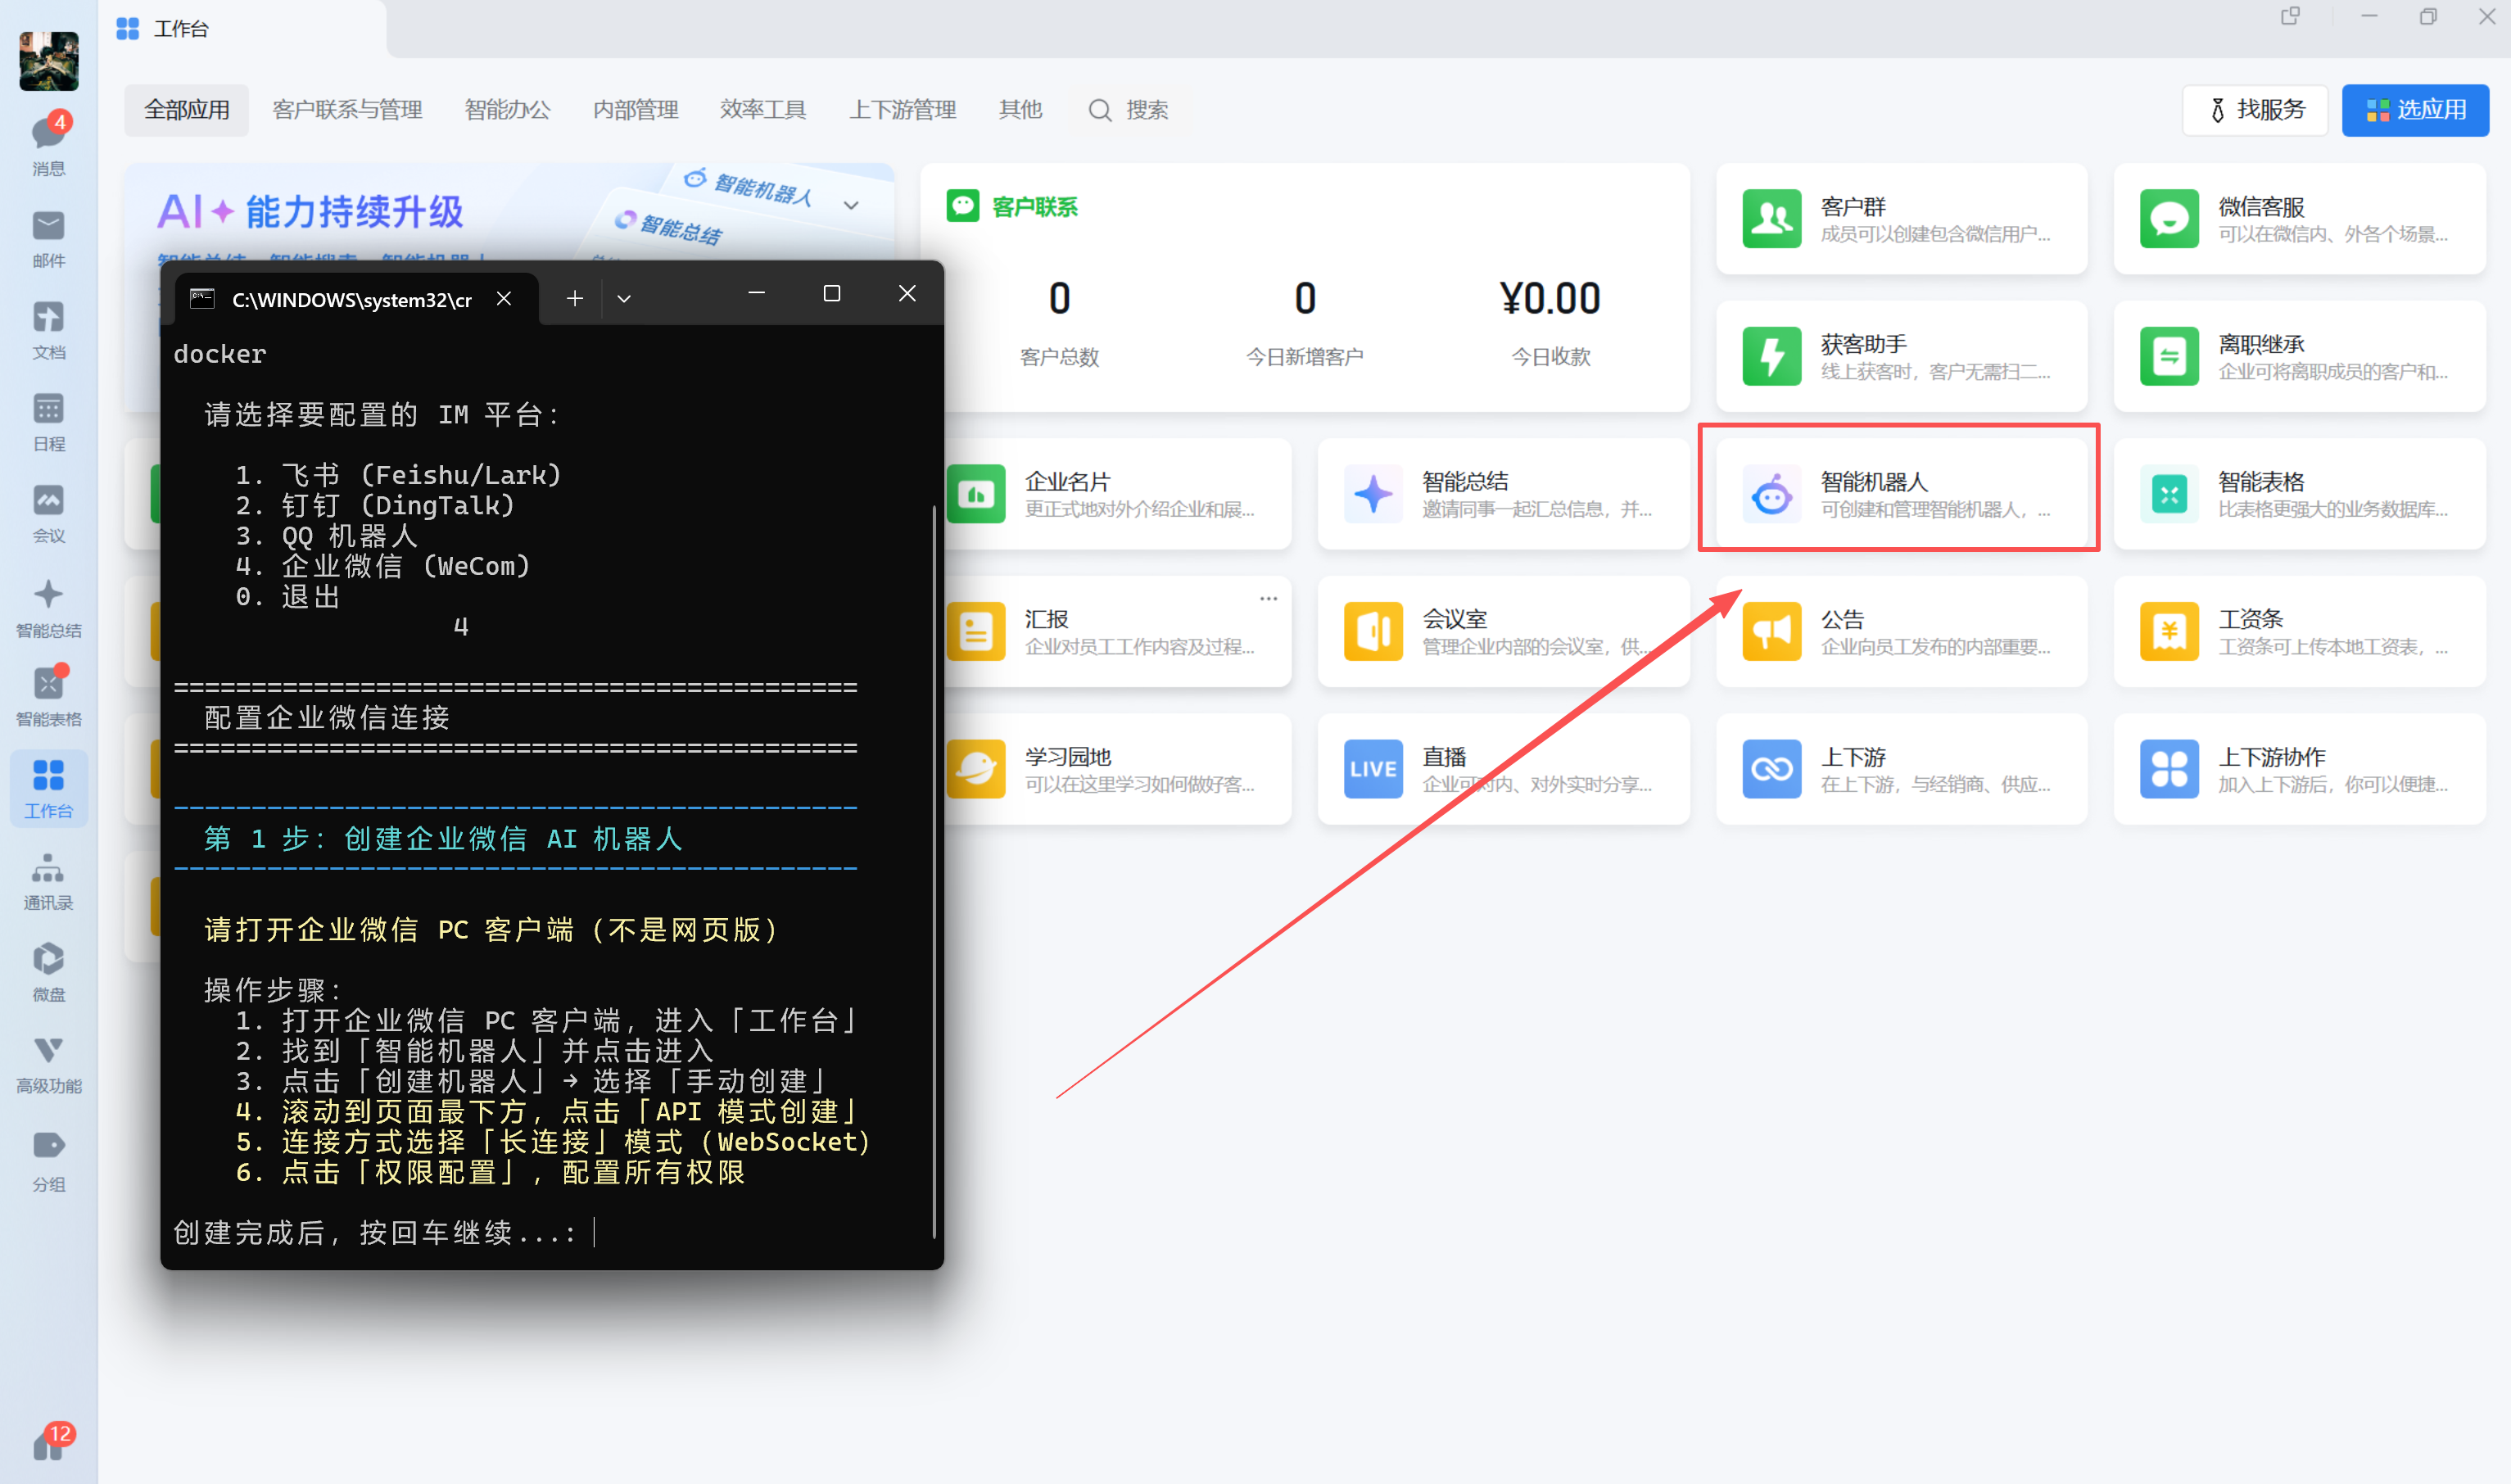The image size is (2511, 1484).
Task: Open the 邮件 mail icon in sidebar
Action: [48, 227]
